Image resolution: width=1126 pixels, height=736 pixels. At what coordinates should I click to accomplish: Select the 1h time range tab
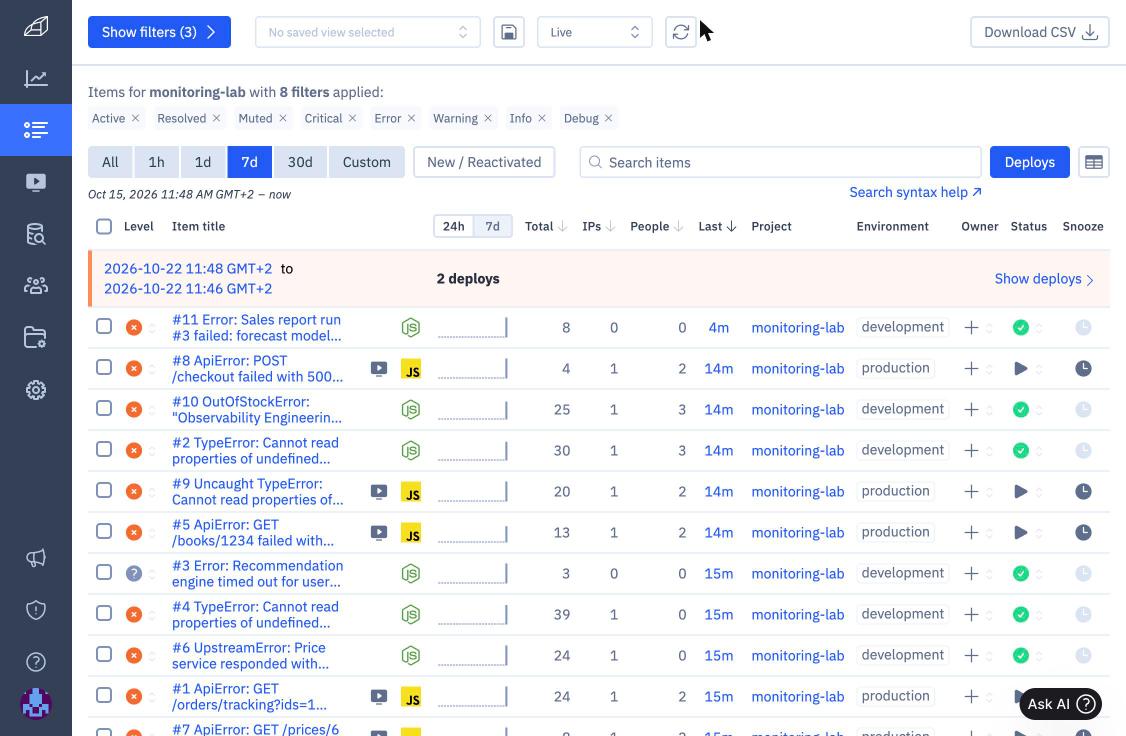(157, 162)
